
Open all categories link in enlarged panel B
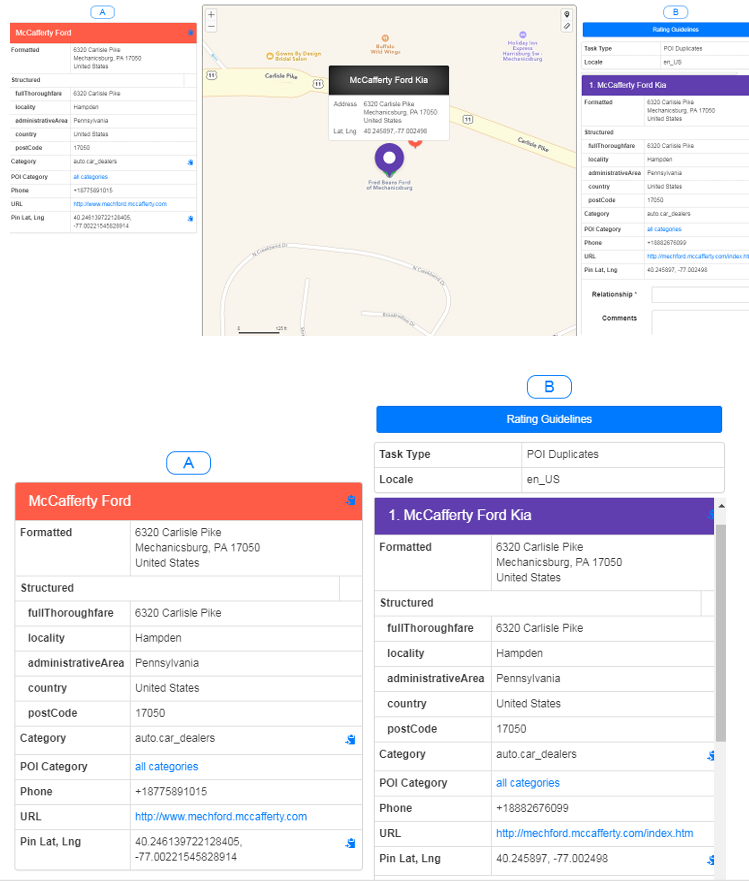pos(528,783)
